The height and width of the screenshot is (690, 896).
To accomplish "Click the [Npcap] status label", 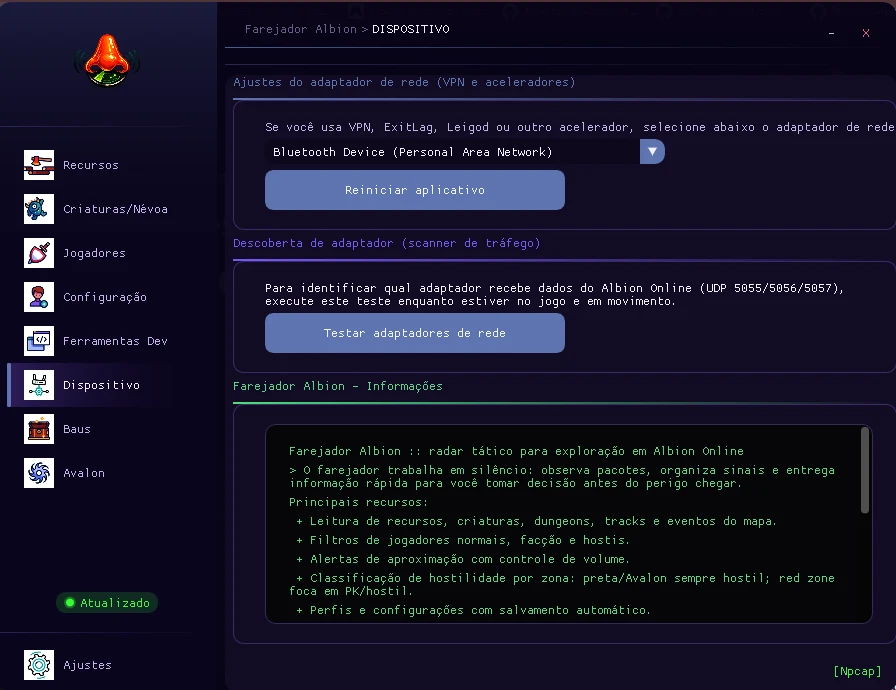I will (x=857, y=671).
